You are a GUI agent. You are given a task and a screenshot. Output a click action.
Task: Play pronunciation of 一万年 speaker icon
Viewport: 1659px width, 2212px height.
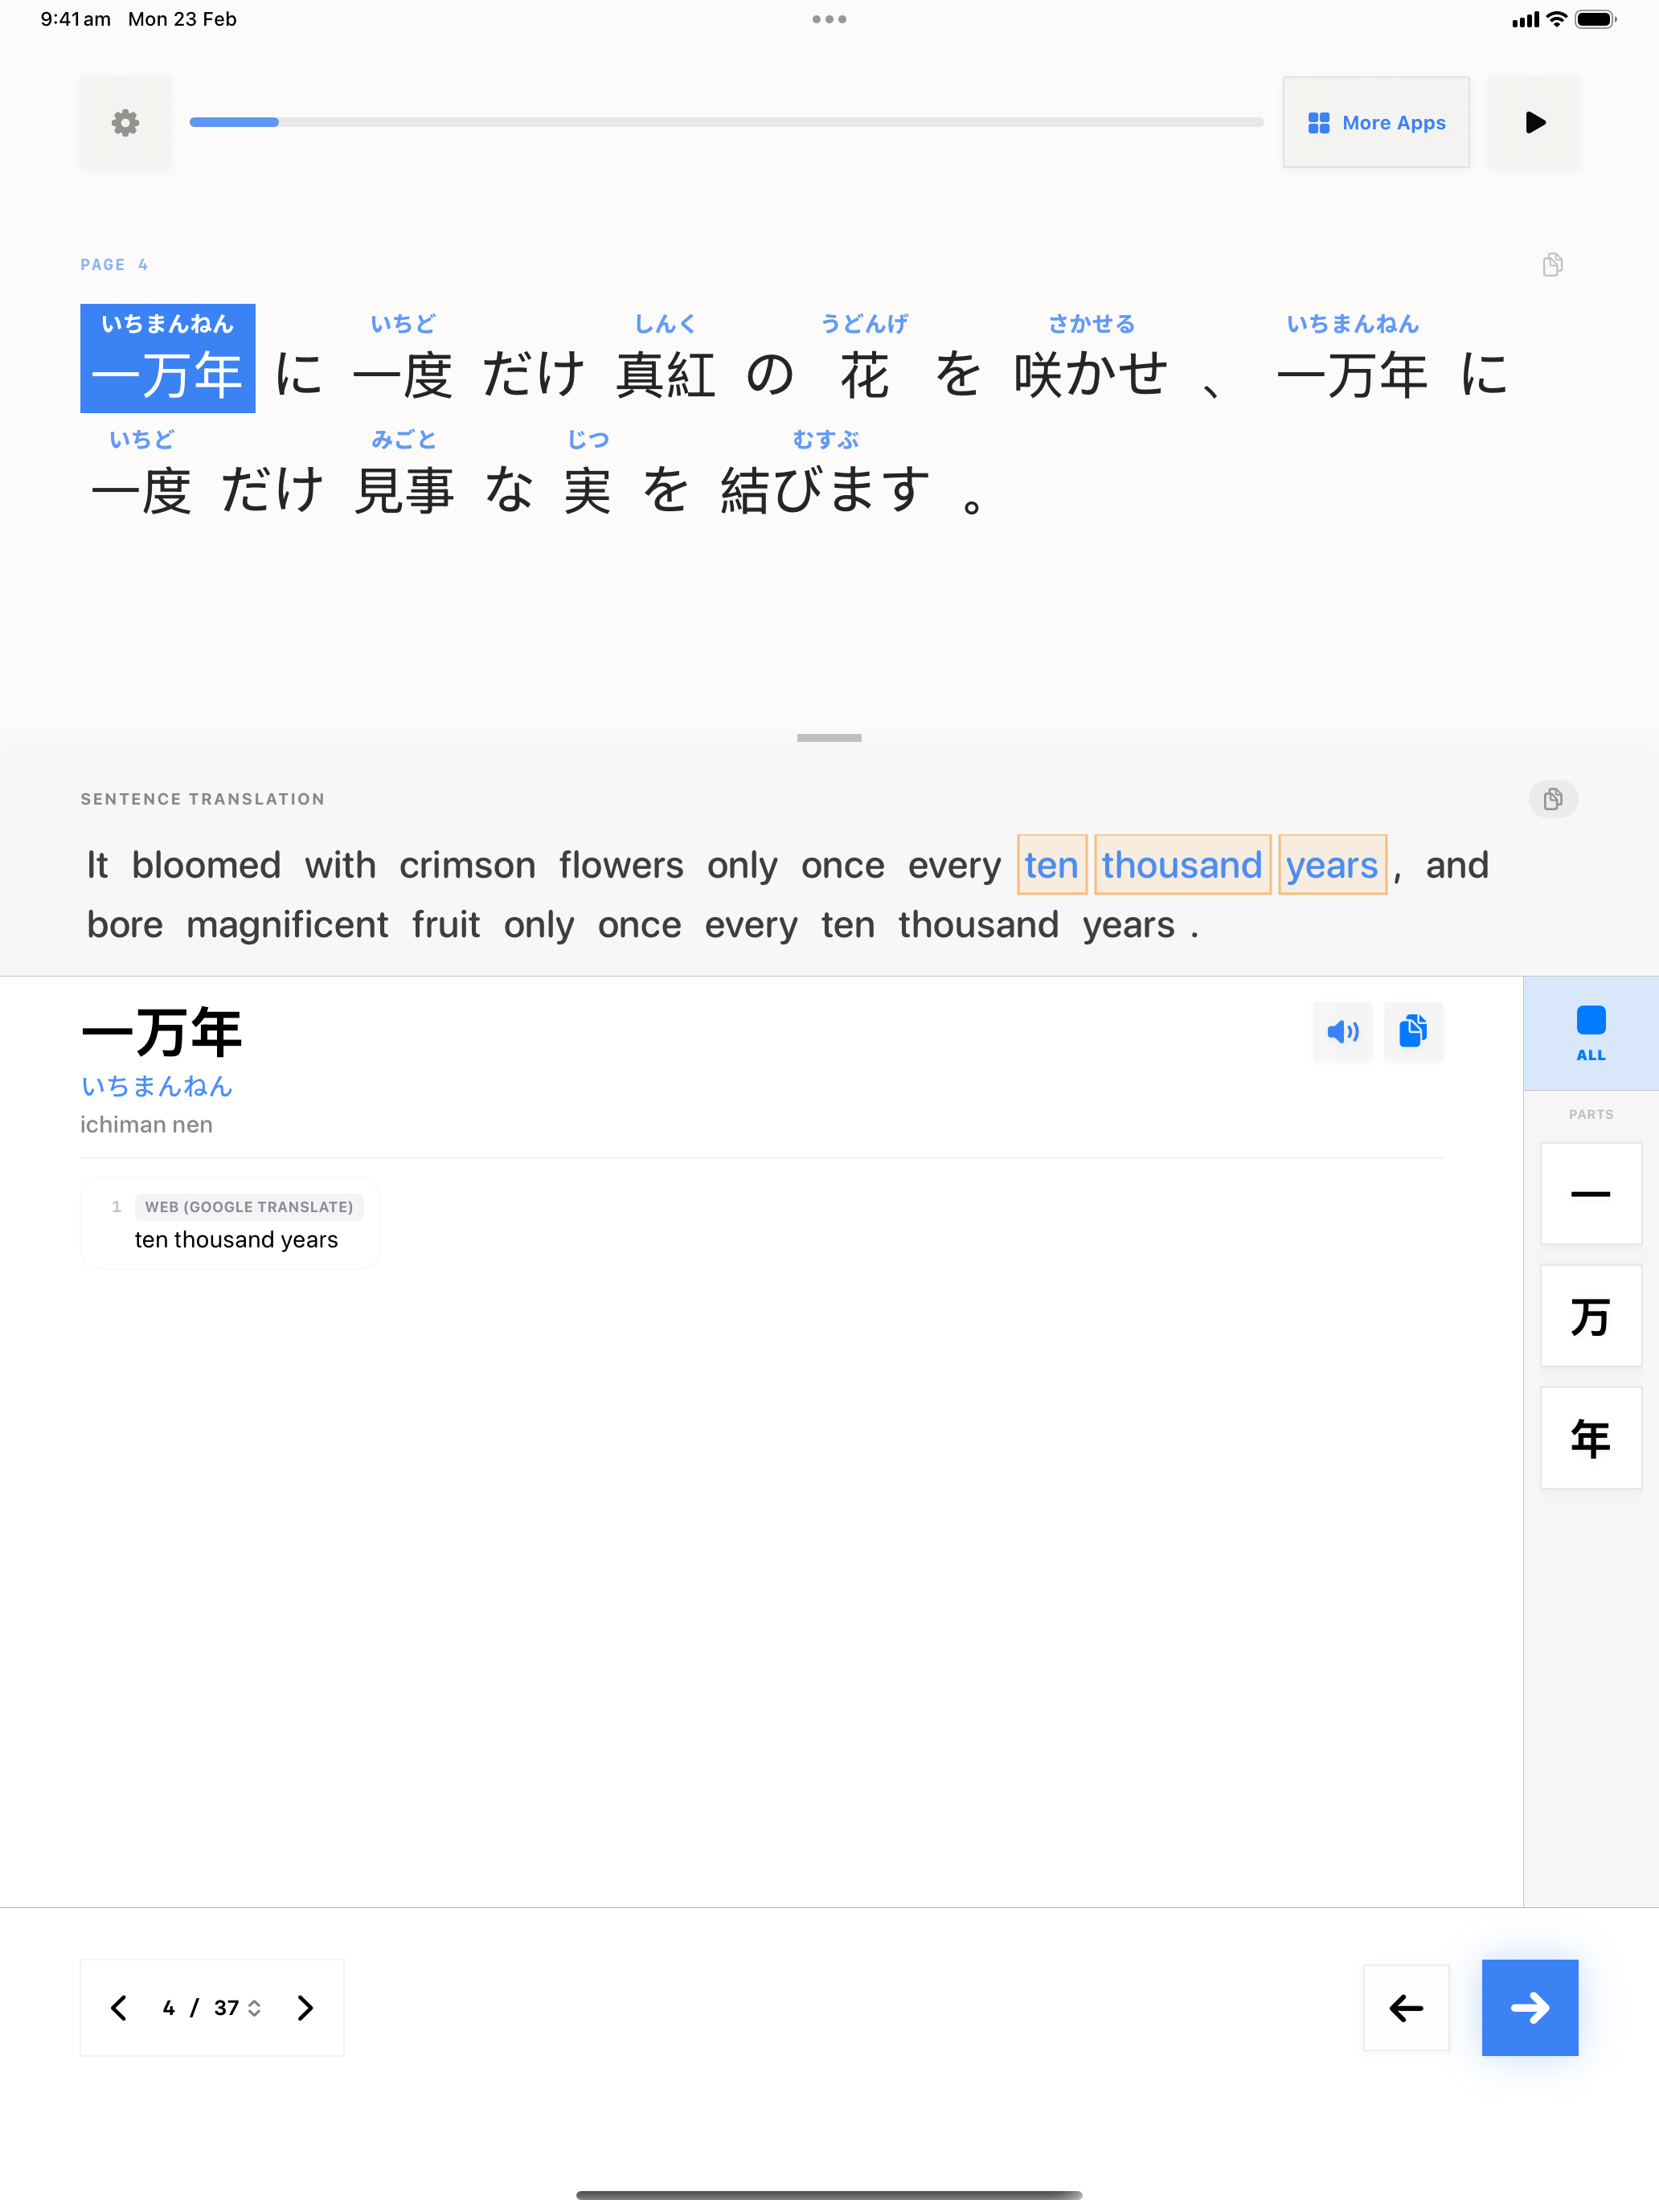point(1342,1031)
